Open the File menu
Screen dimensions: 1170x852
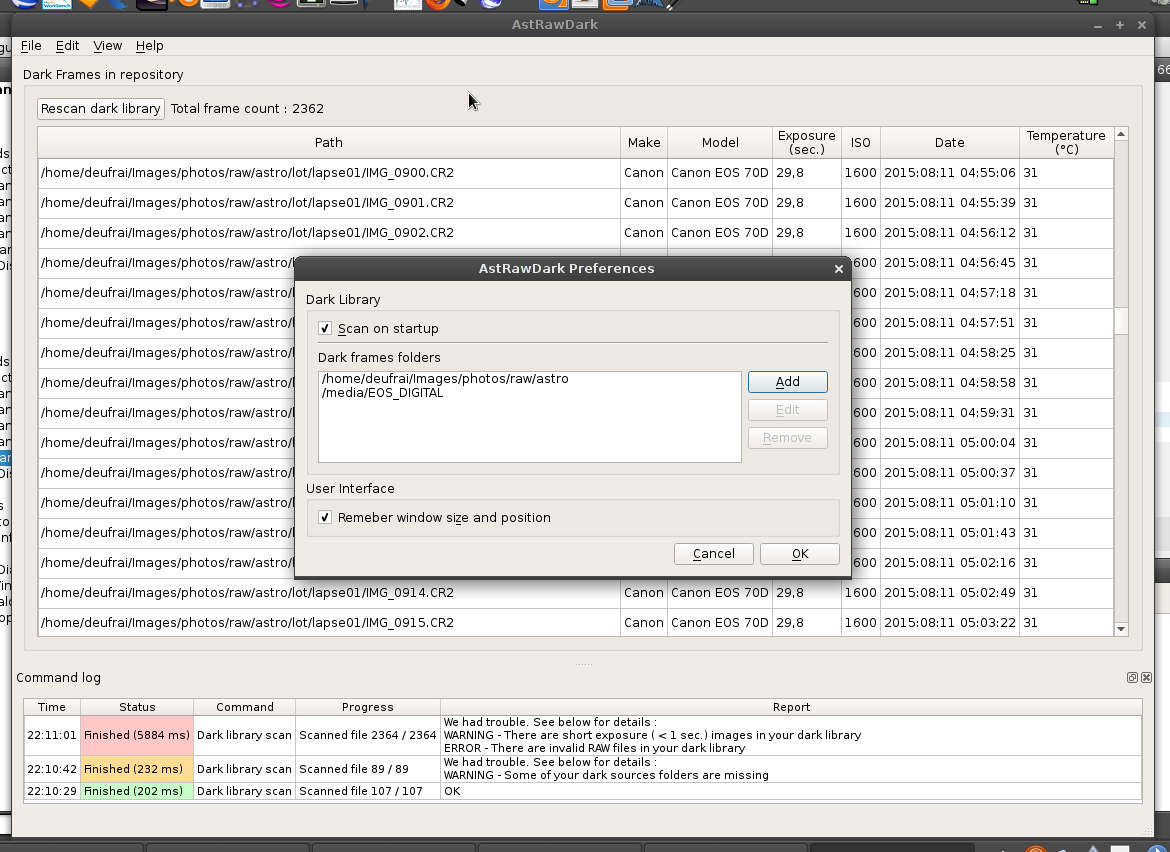pyautogui.click(x=31, y=45)
